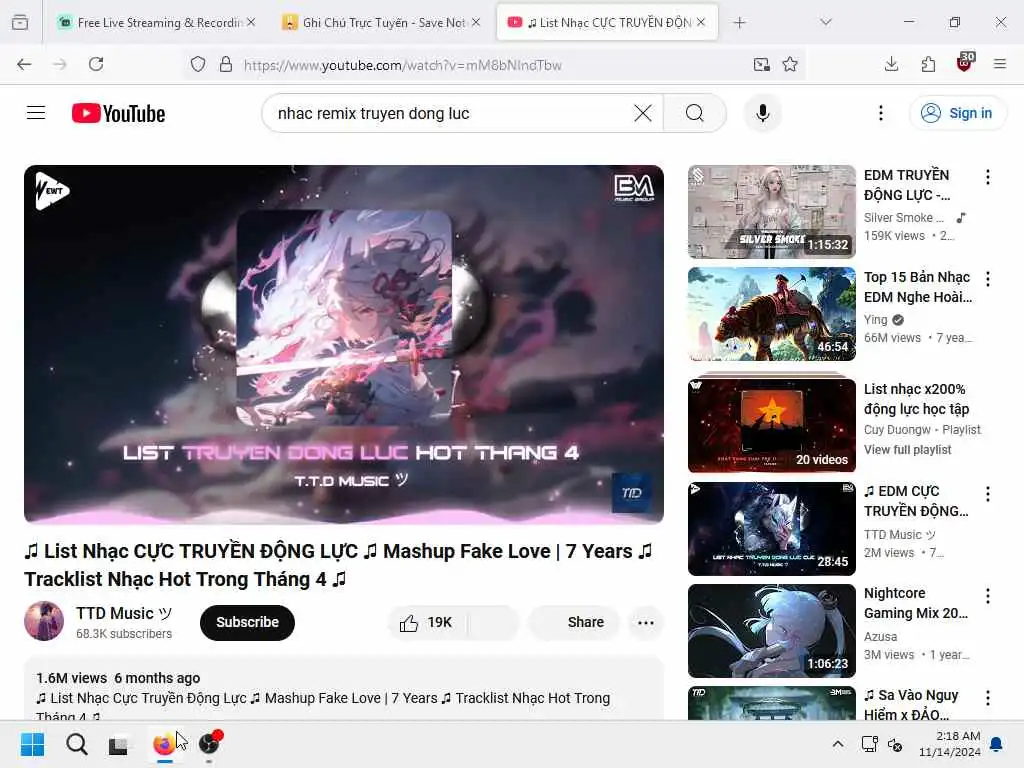Open options for Sa Vào Nguy Hiểm video
1024x768 pixels.
pyautogui.click(x=987, y=697)
